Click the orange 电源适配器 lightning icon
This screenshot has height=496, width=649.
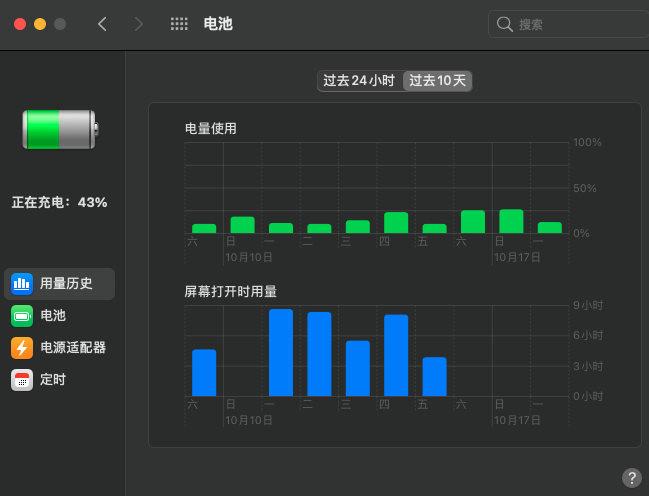(x=22, y=348)
